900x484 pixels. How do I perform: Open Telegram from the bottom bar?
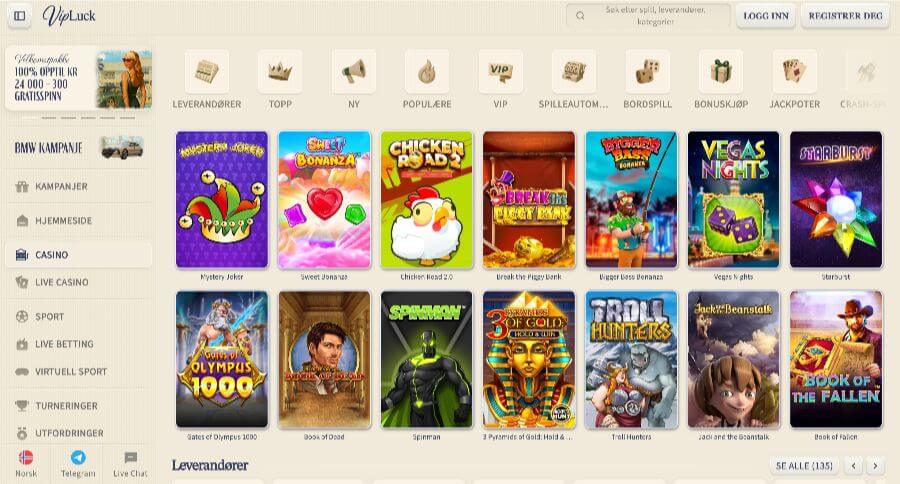(x=78, y=464)
